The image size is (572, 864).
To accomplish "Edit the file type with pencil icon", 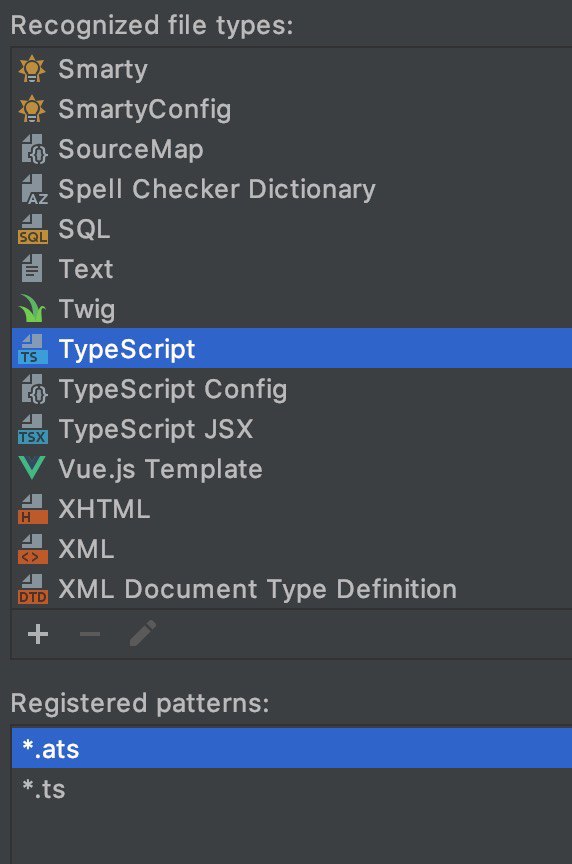I will pos(143,634).
